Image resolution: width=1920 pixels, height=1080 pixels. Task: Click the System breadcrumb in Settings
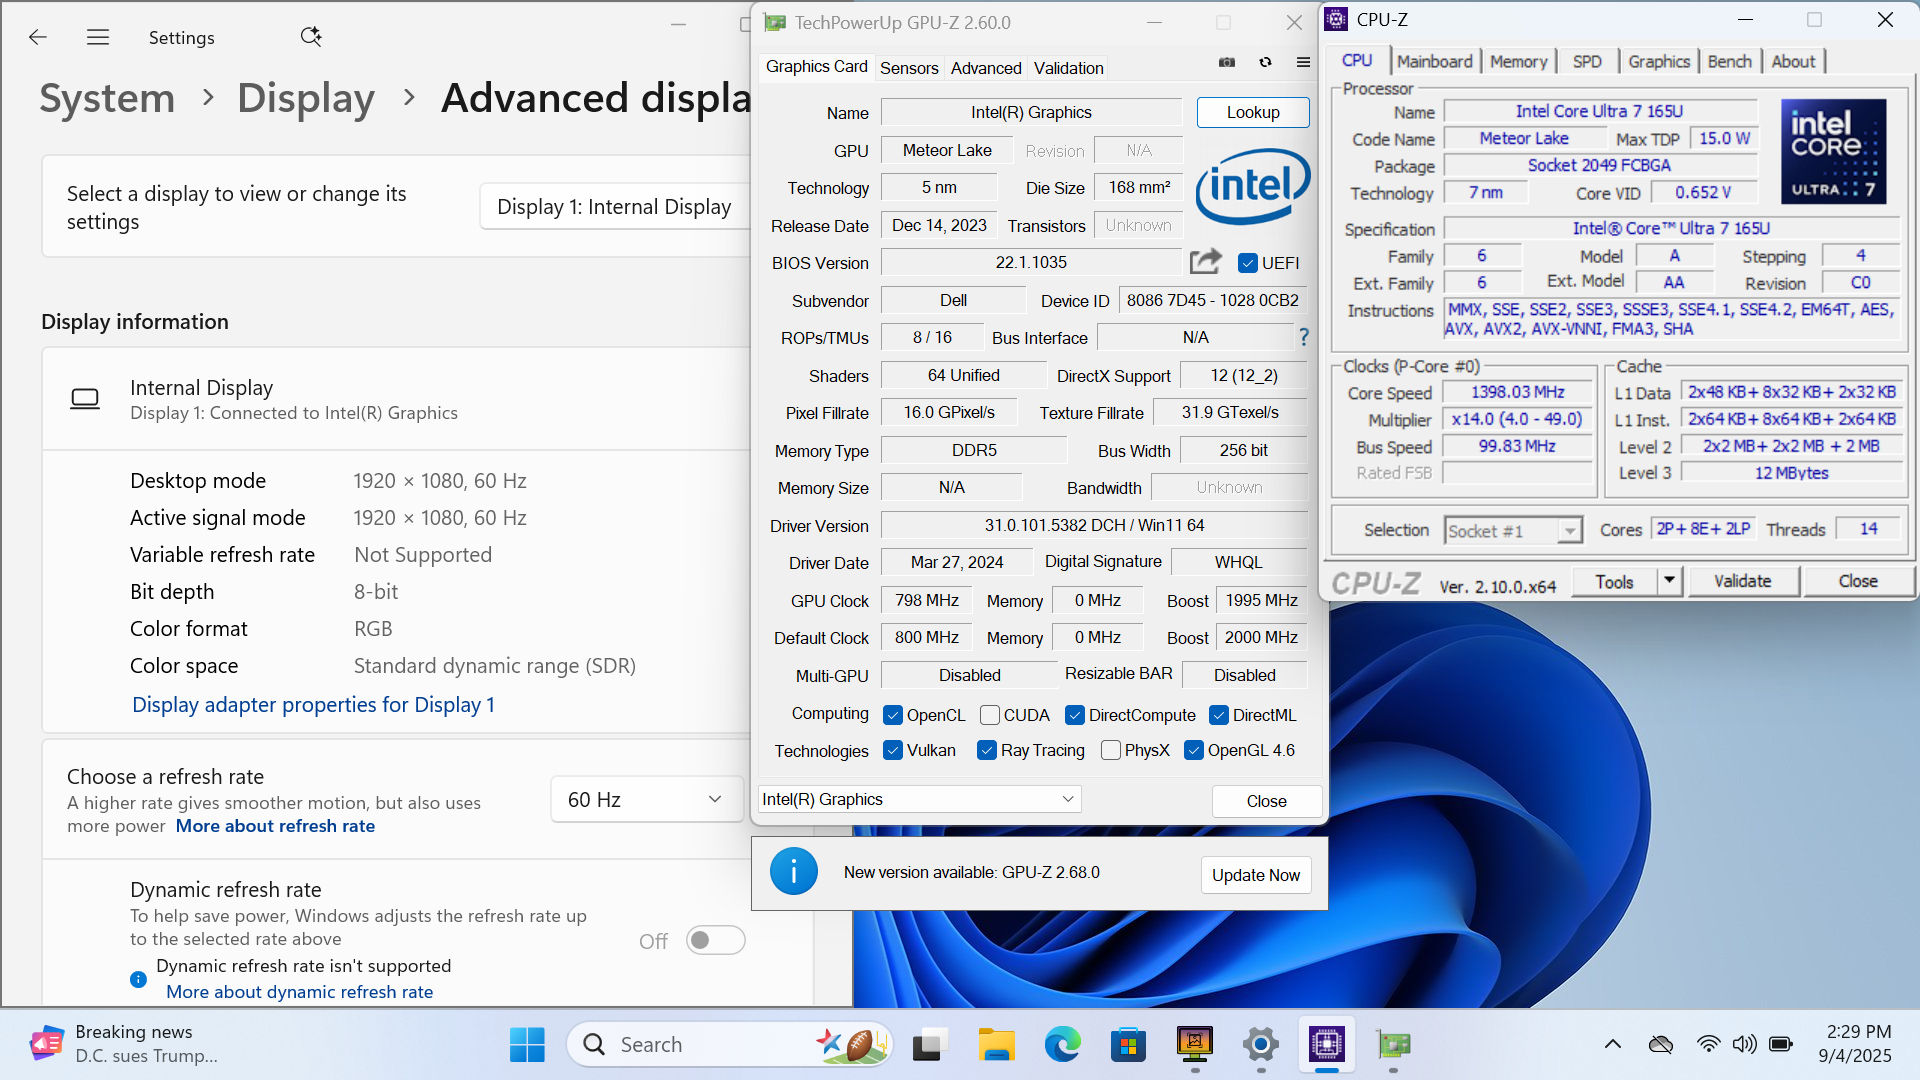107,98
